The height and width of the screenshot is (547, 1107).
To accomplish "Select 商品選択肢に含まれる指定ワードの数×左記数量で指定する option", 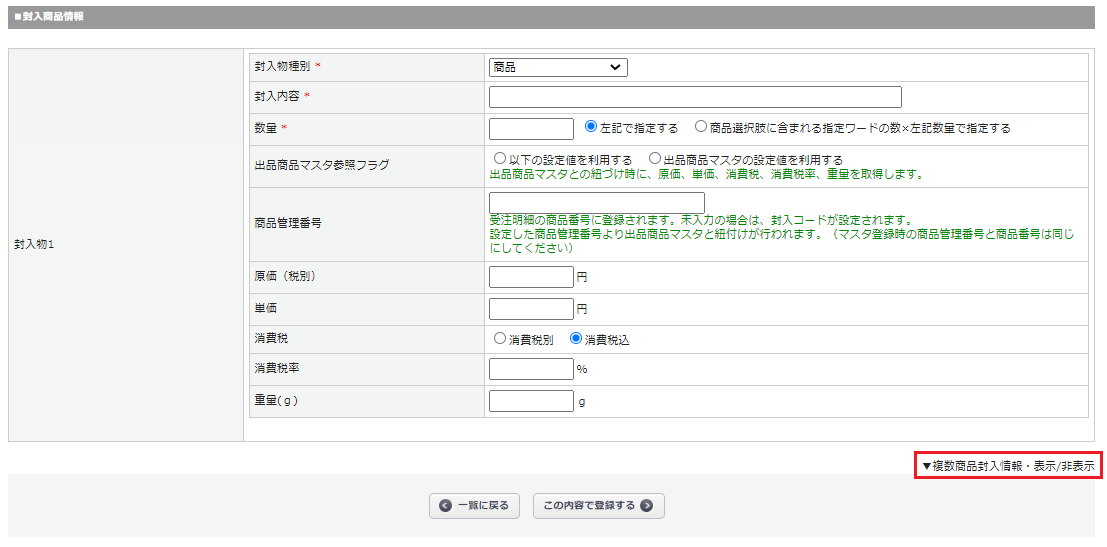I will 701,127.
